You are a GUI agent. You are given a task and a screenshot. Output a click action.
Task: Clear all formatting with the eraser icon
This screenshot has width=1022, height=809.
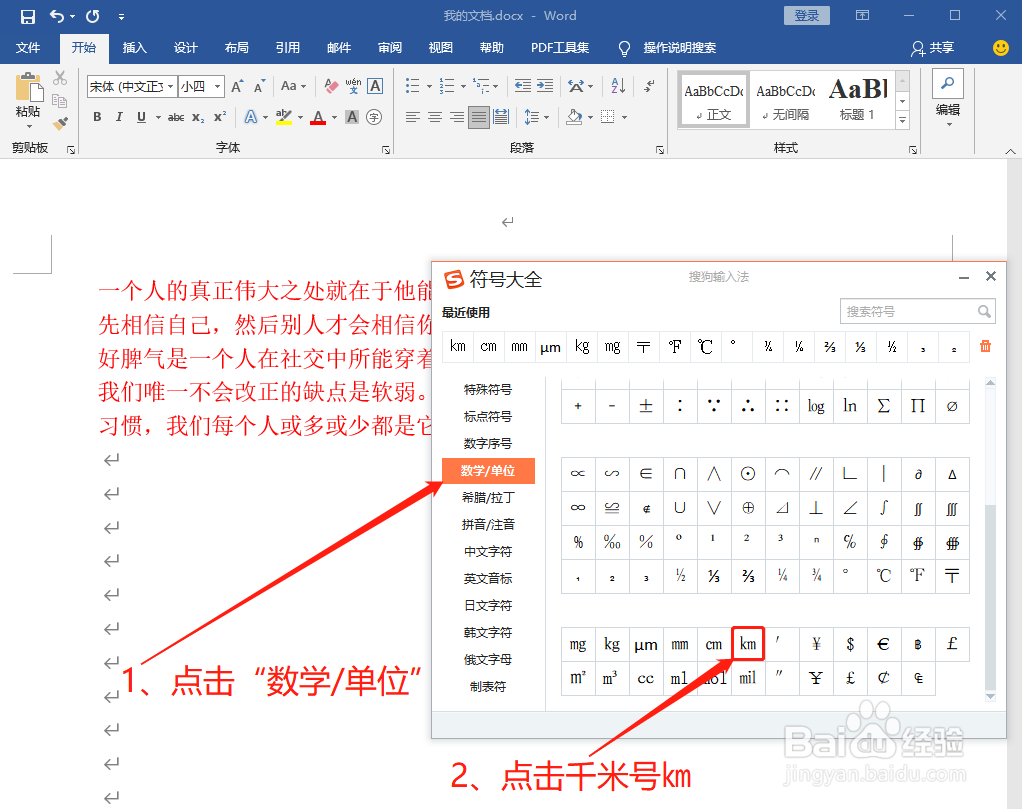(331, 86)
